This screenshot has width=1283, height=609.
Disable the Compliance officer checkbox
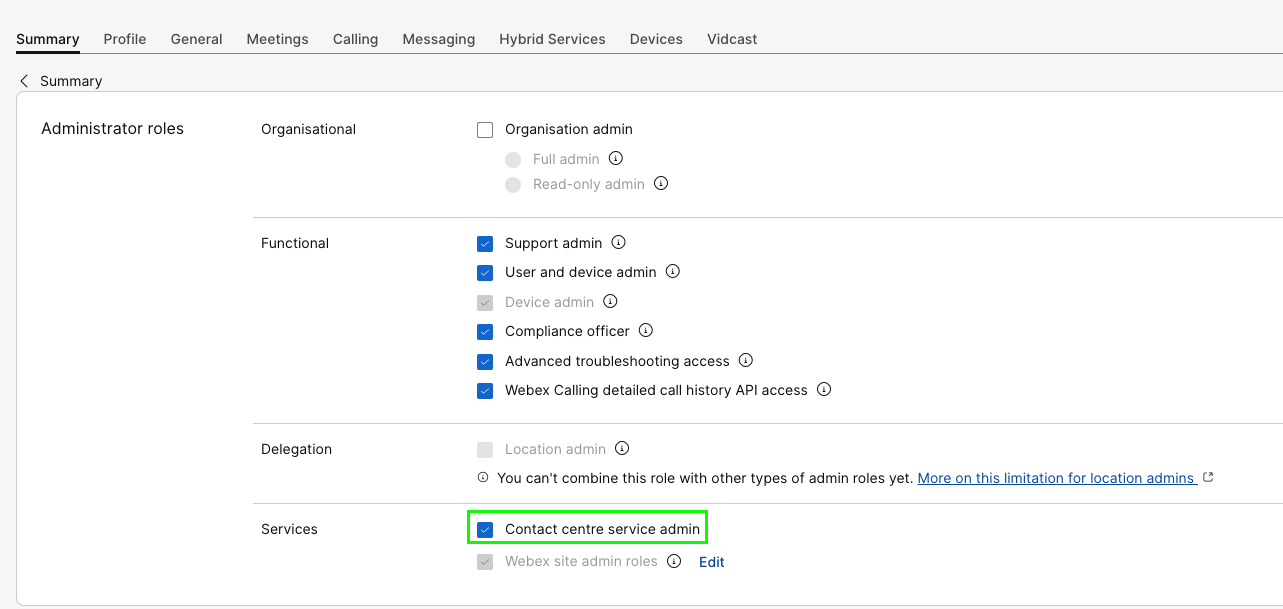(x=485, y=331)
